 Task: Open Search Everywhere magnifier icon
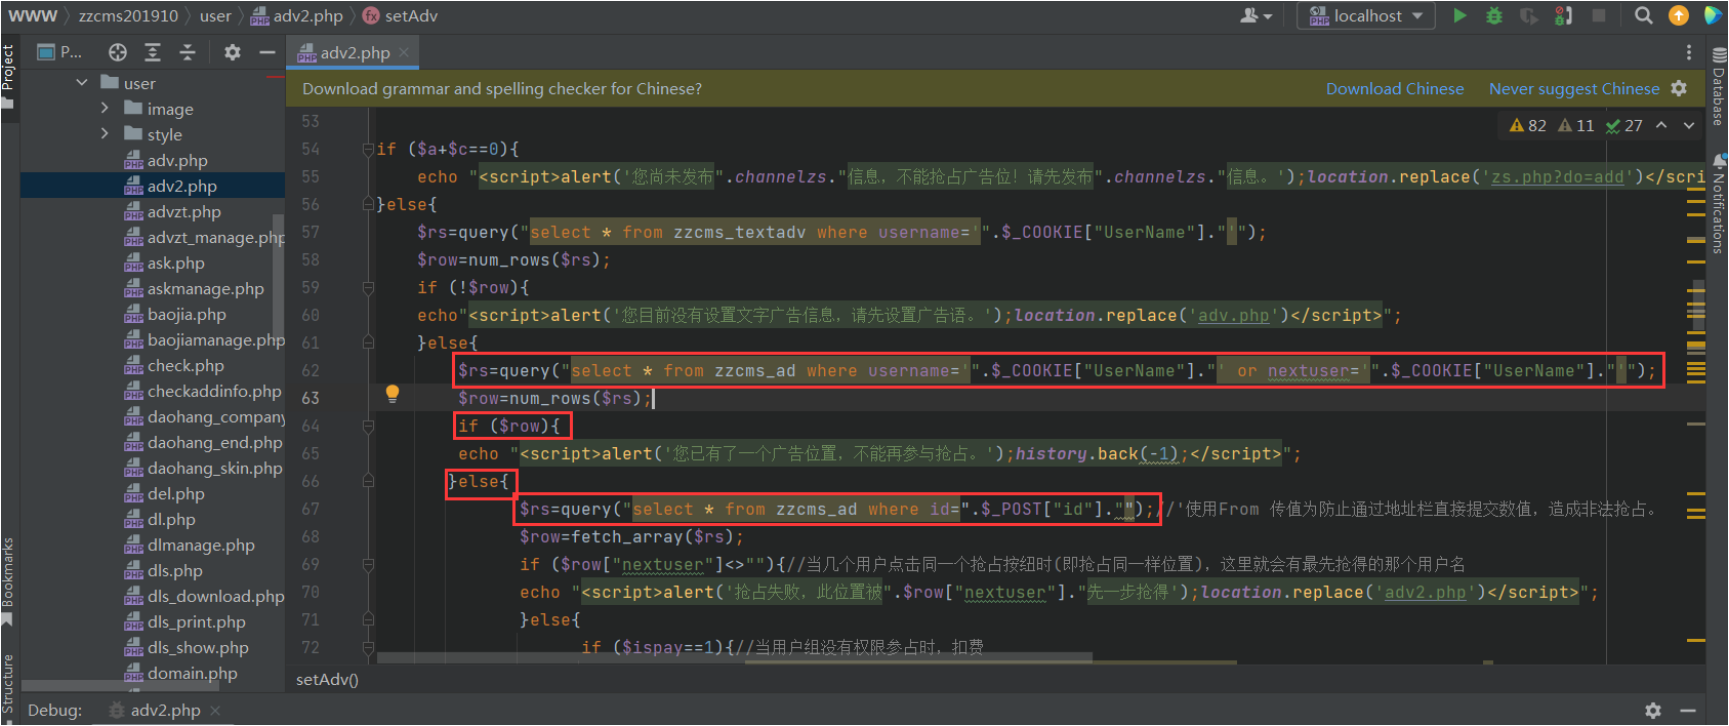pyautogui.click(x=1643, y=16)
